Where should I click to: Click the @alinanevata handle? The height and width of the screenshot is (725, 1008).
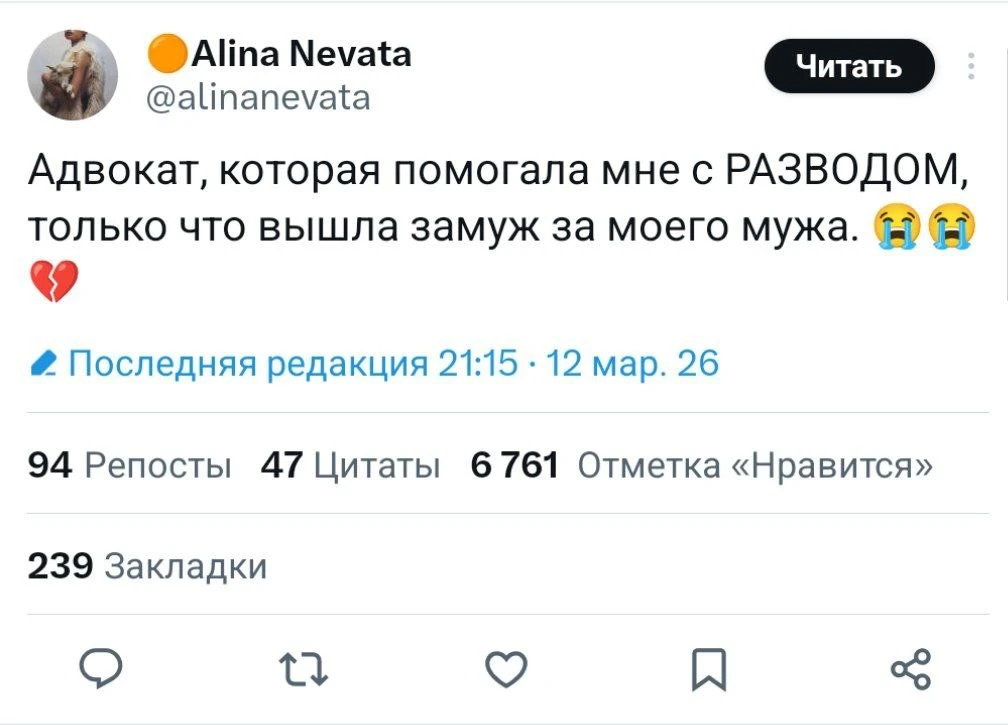pos(259,97)
